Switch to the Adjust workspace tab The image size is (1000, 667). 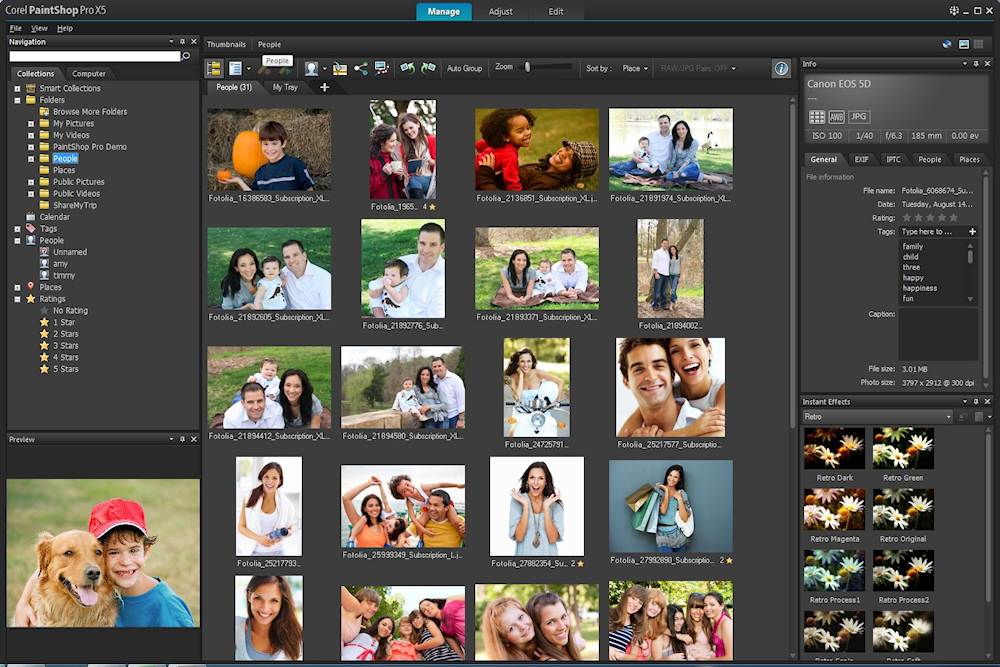[x=500, y=11]
